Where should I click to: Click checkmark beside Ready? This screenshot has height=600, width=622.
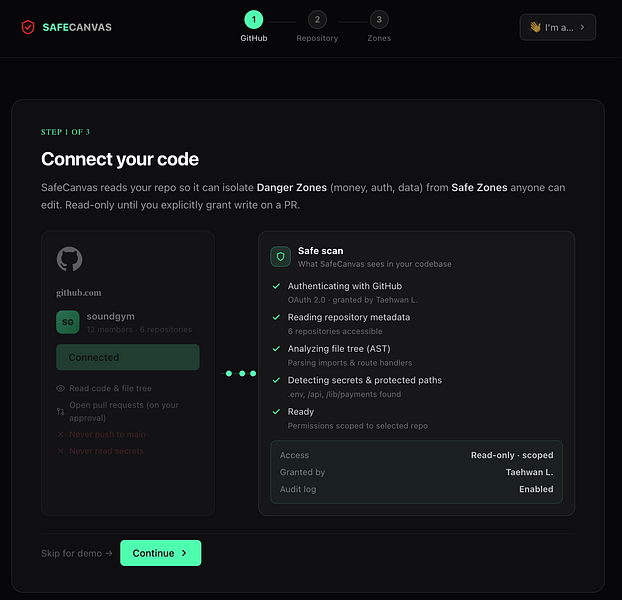click(x=276, y=412)
